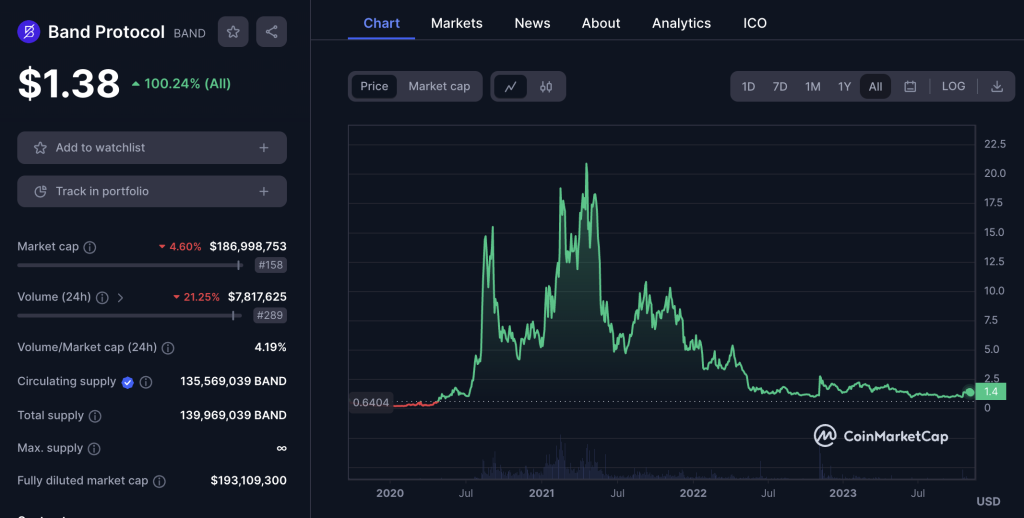Open the Analytics tab
Viewport: 1024px width, 518px height.
[681, 23]
